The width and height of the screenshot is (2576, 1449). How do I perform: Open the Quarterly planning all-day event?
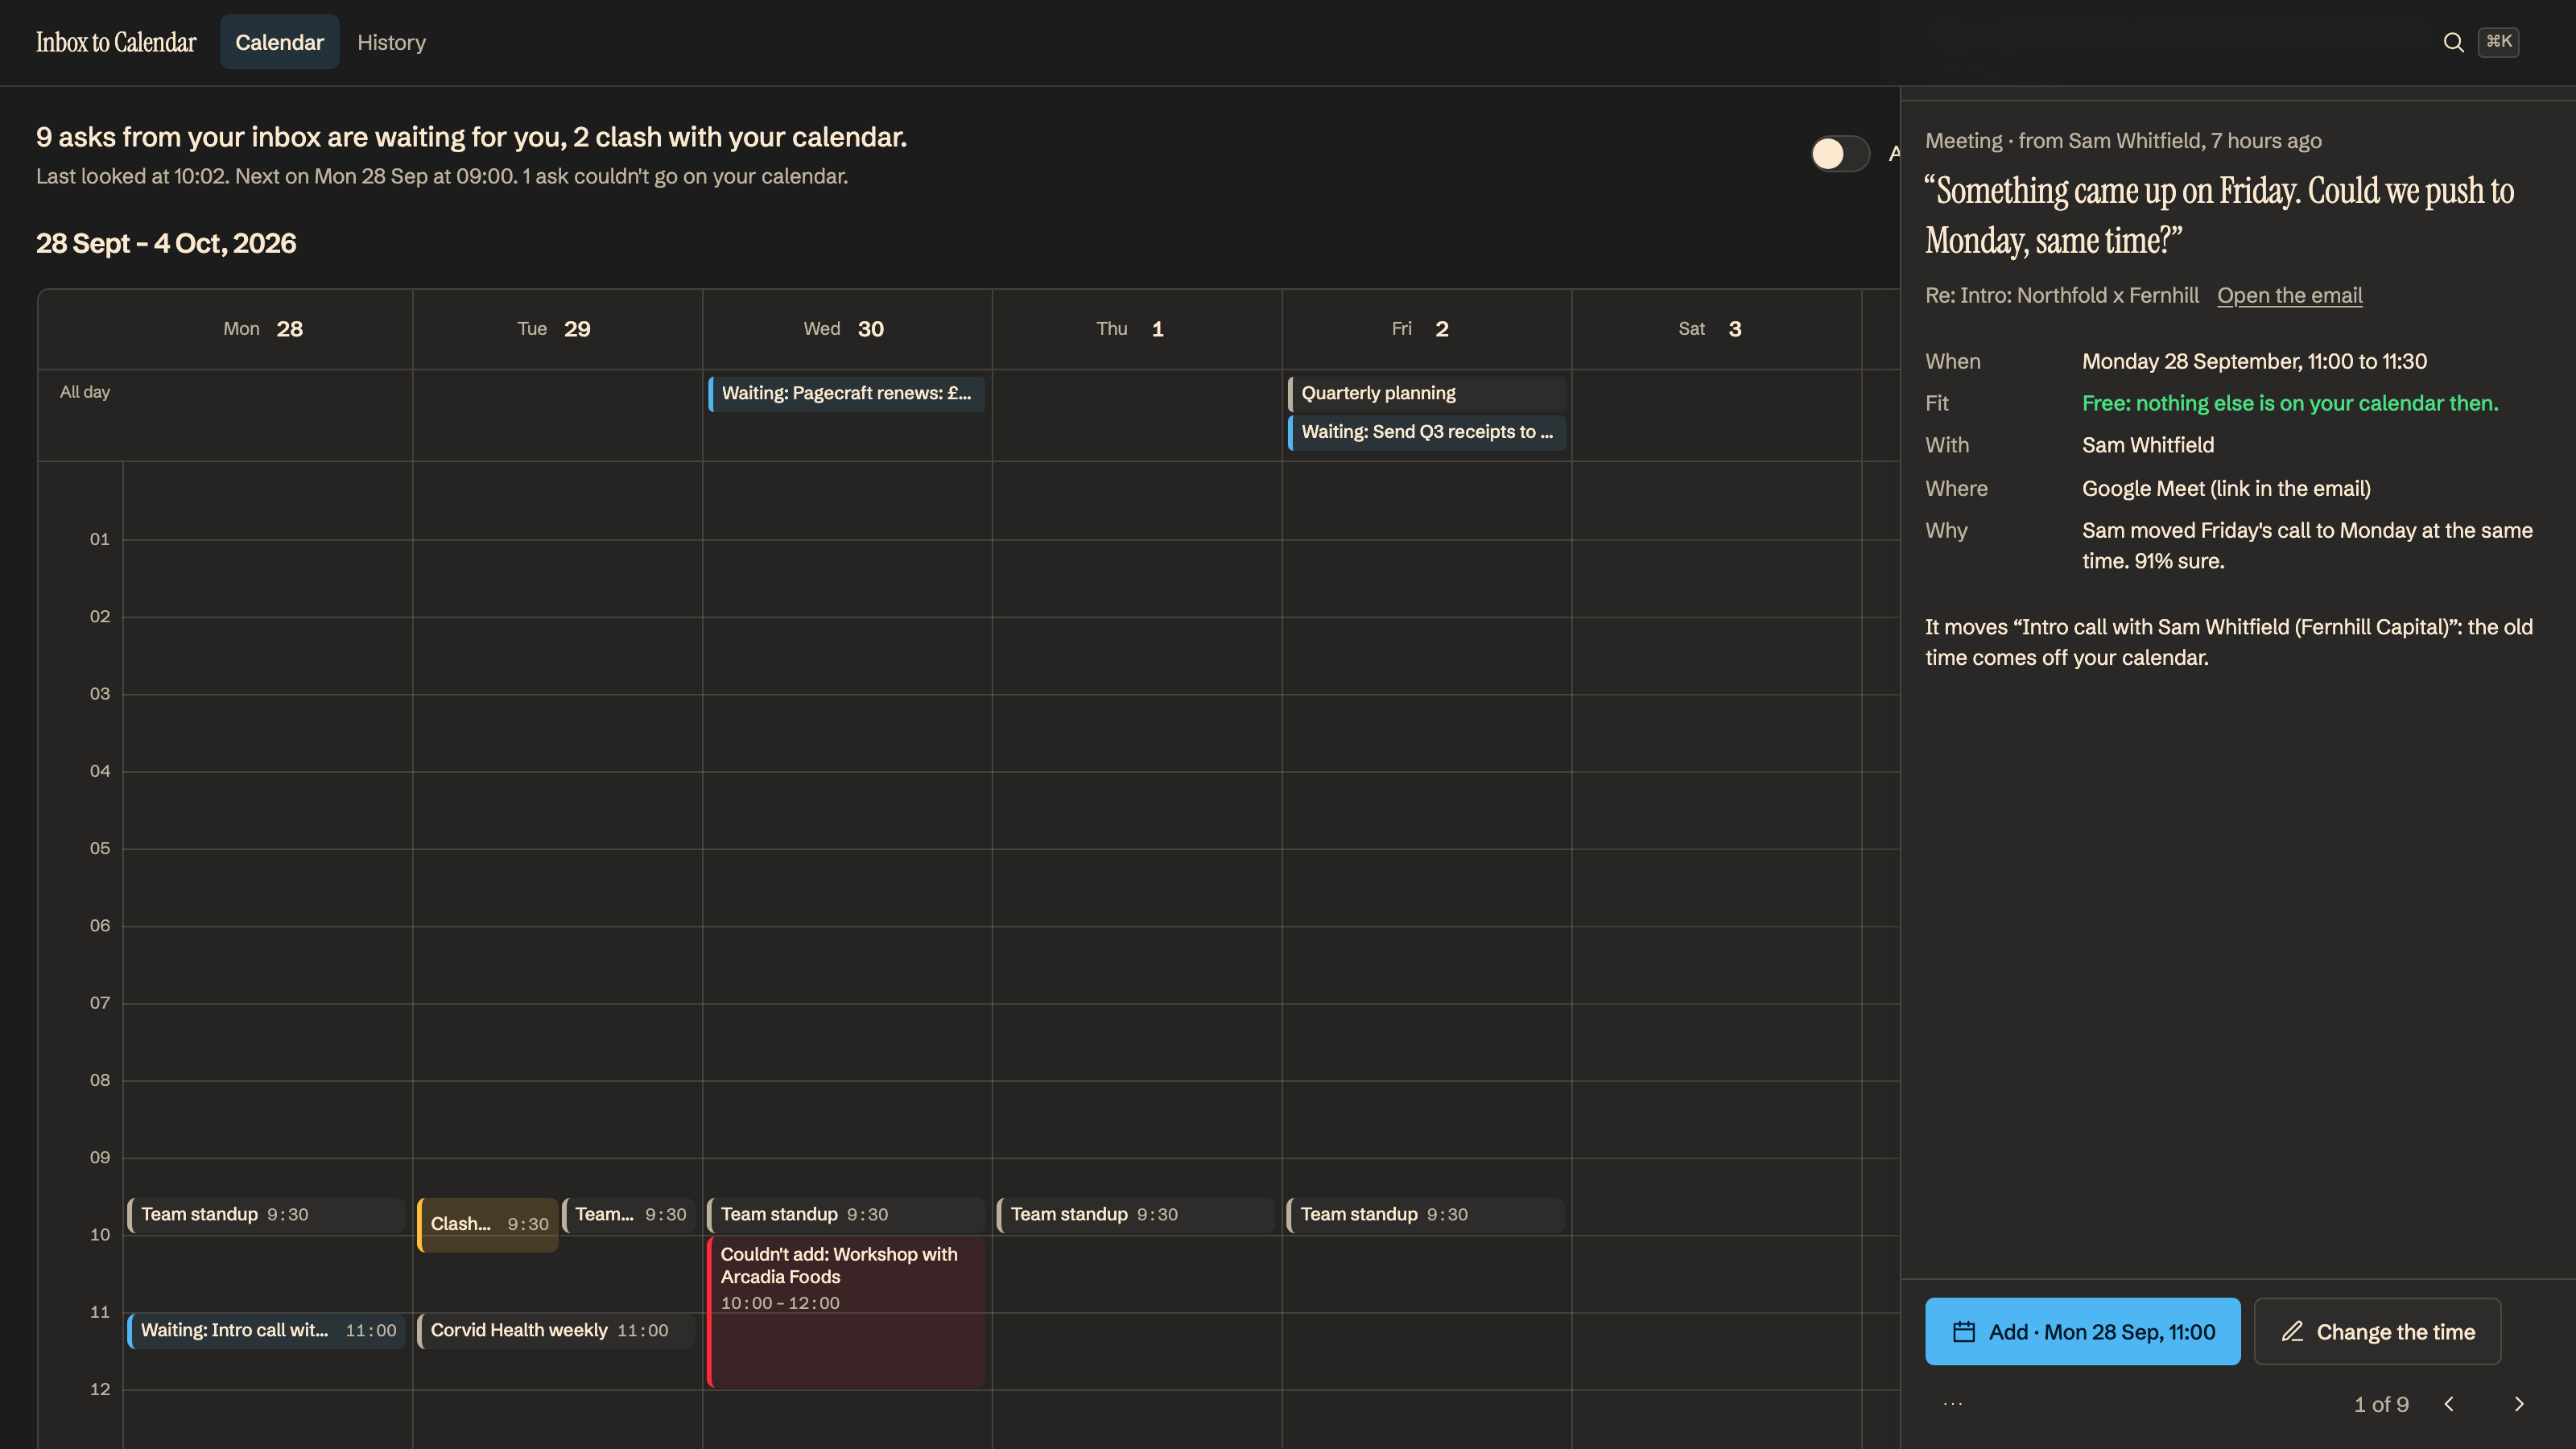[x=1427, y=393]
